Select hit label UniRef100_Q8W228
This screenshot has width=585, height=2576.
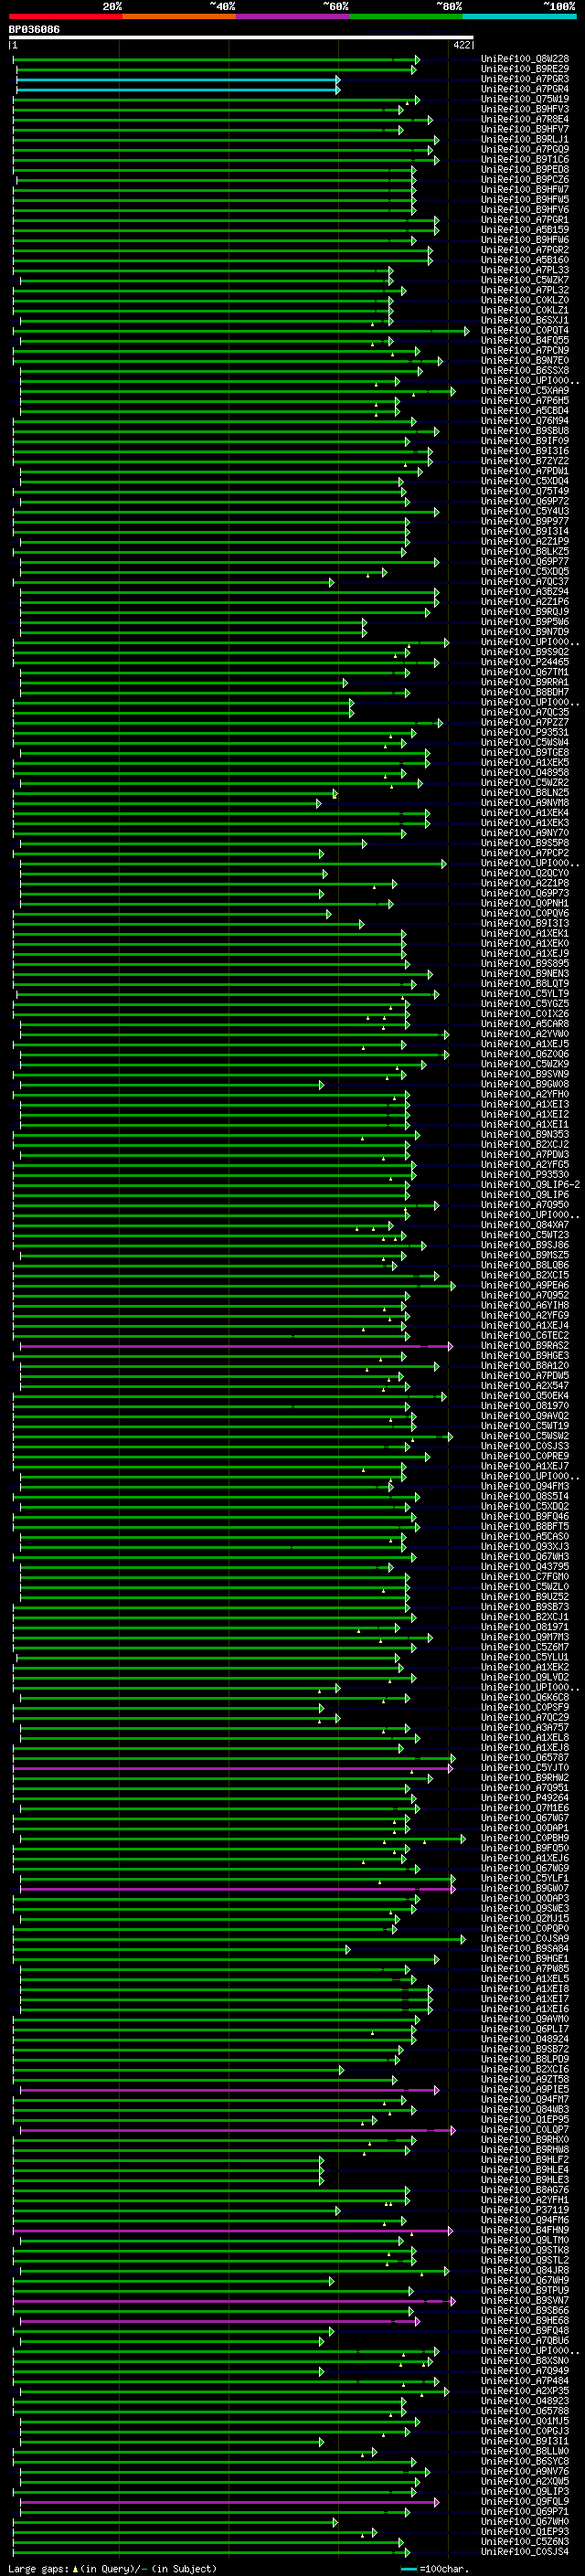point(525,59)
